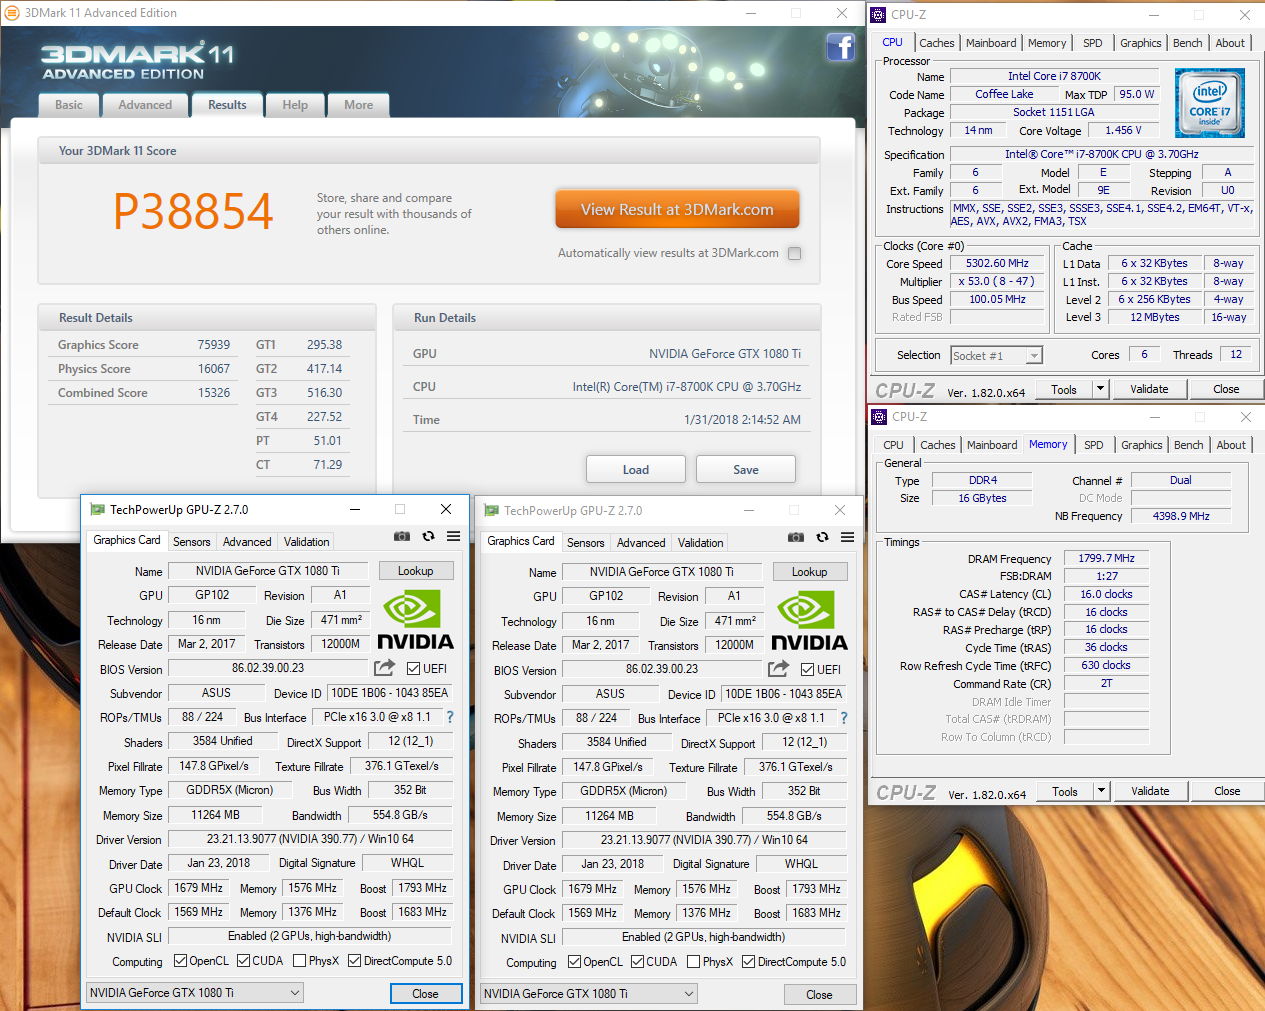The image size is (1265, 1011).
Task: Toggle DirectCompute 5.0 checkbox in left GPU-Z
Action: tap(354, 961)
